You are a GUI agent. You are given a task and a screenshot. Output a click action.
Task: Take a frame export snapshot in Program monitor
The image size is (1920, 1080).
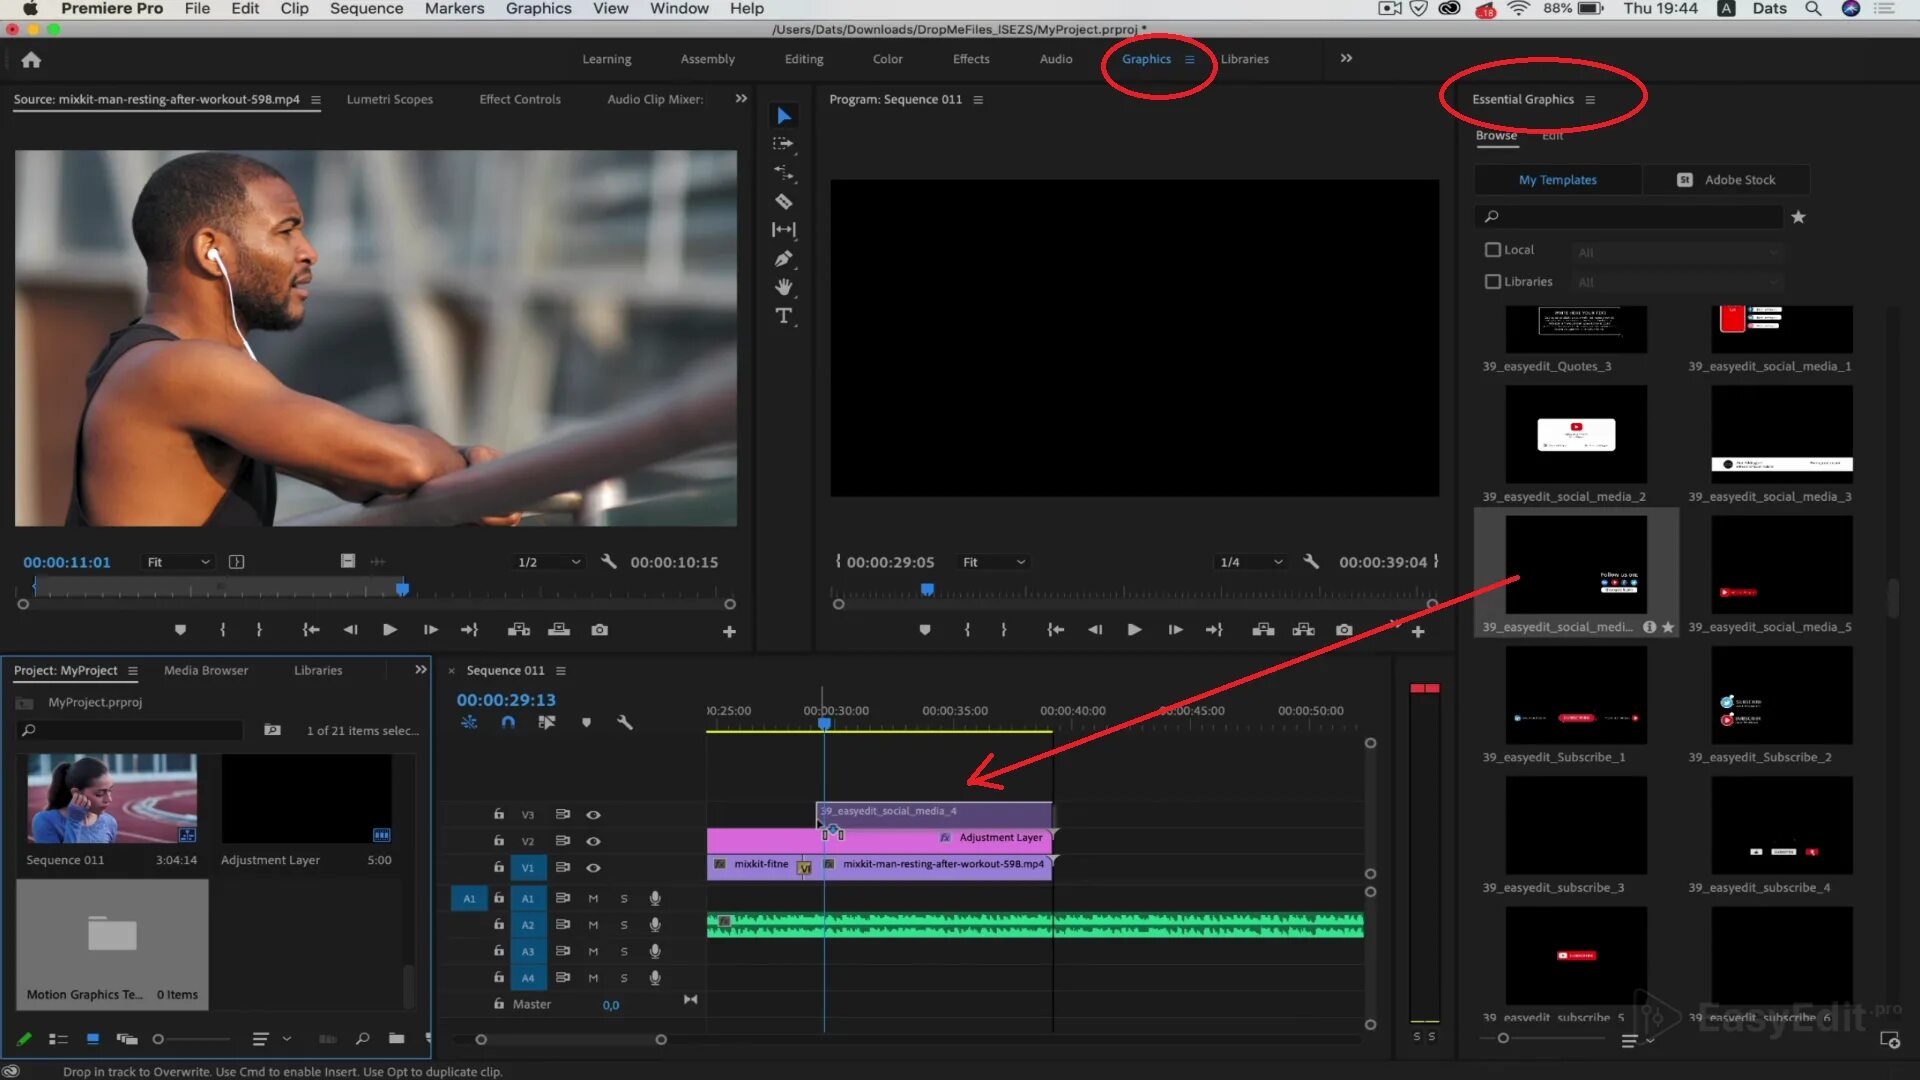click(x=1344, y=630)
